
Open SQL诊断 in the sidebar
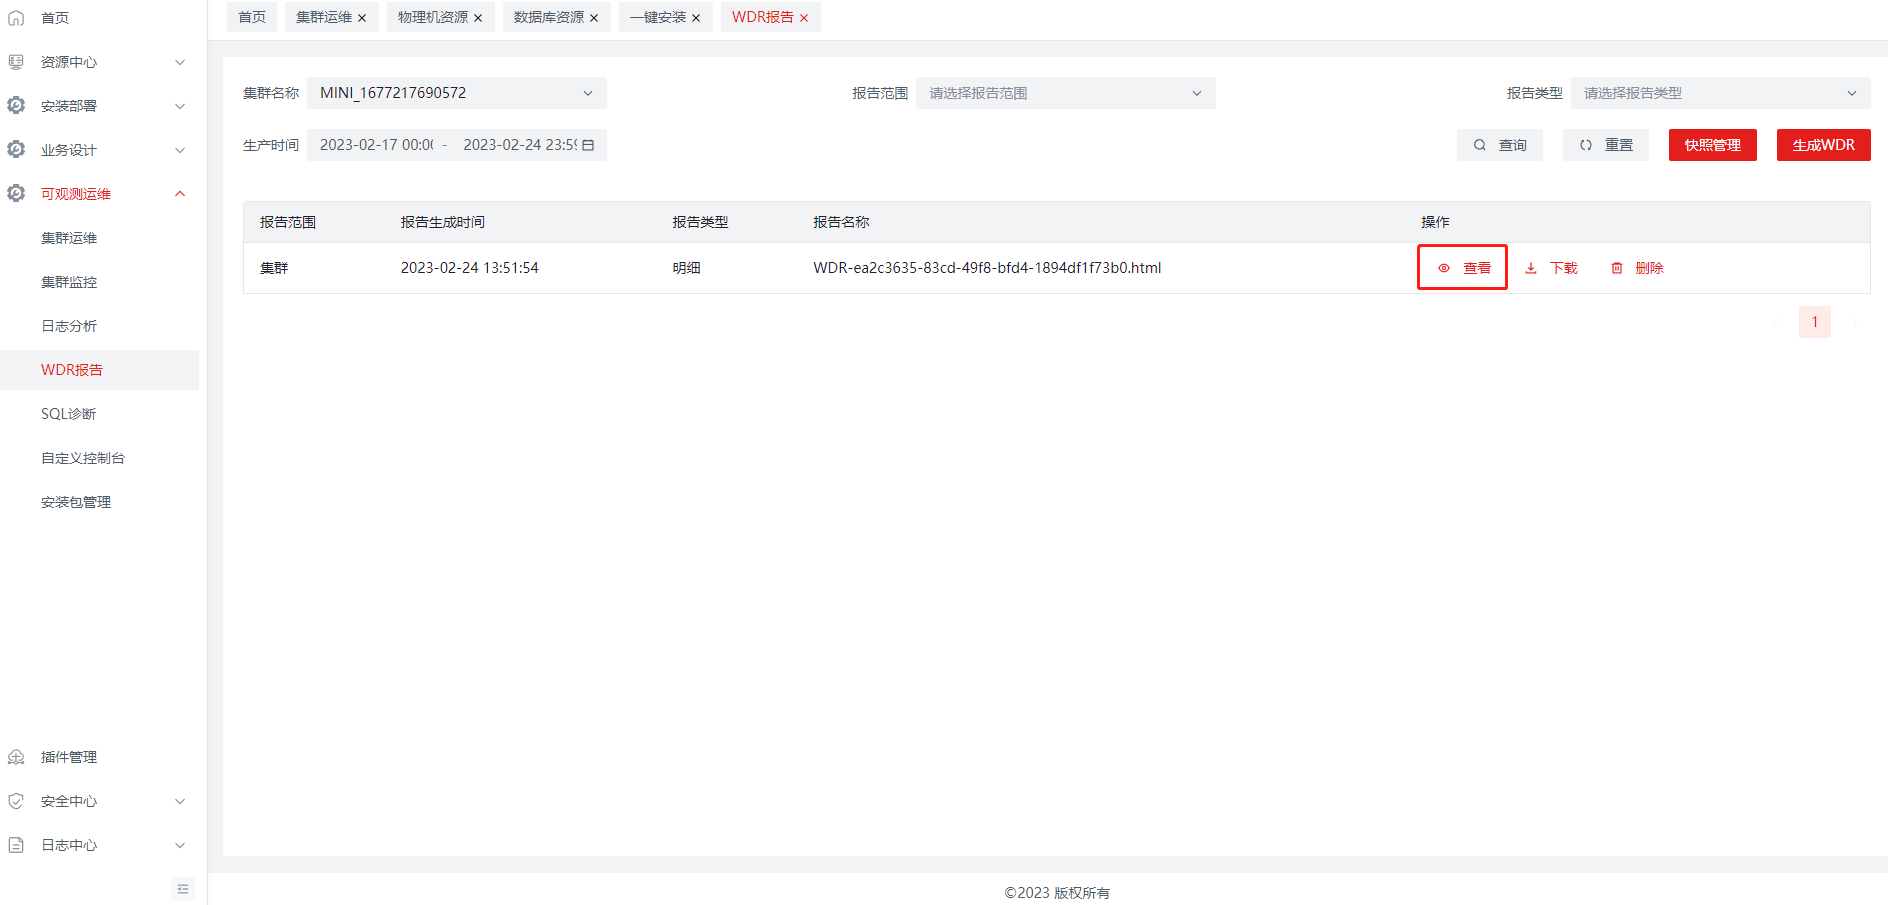click(69, 414)
